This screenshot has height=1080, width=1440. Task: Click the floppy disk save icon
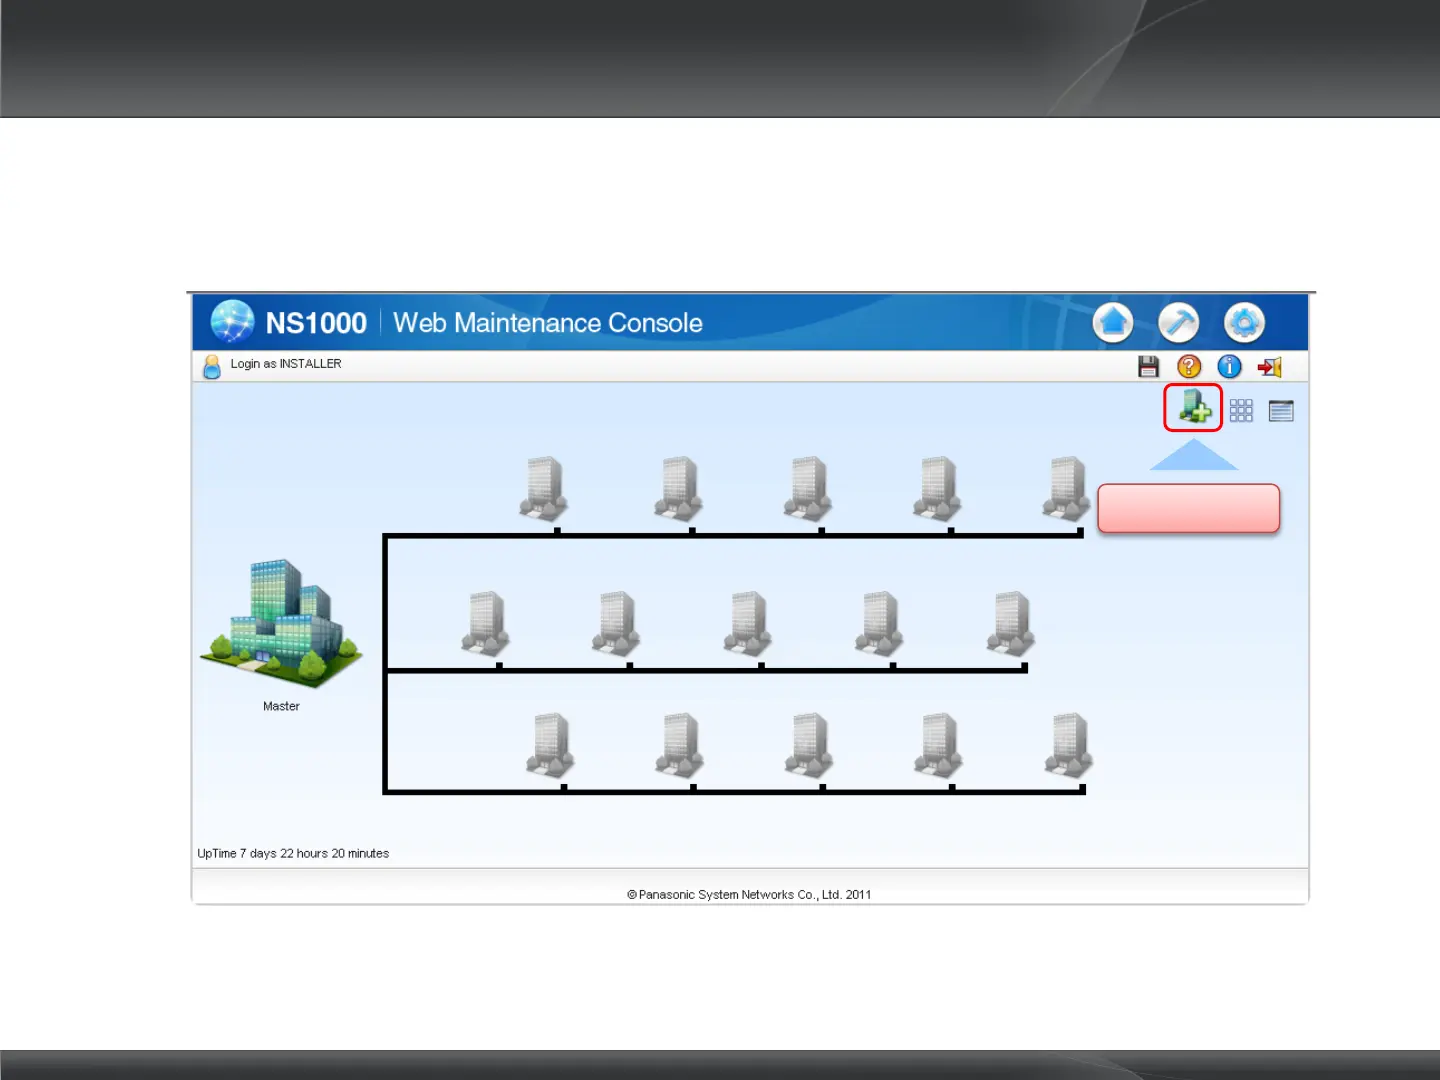pyautogui.click(x=1148, y=367)
